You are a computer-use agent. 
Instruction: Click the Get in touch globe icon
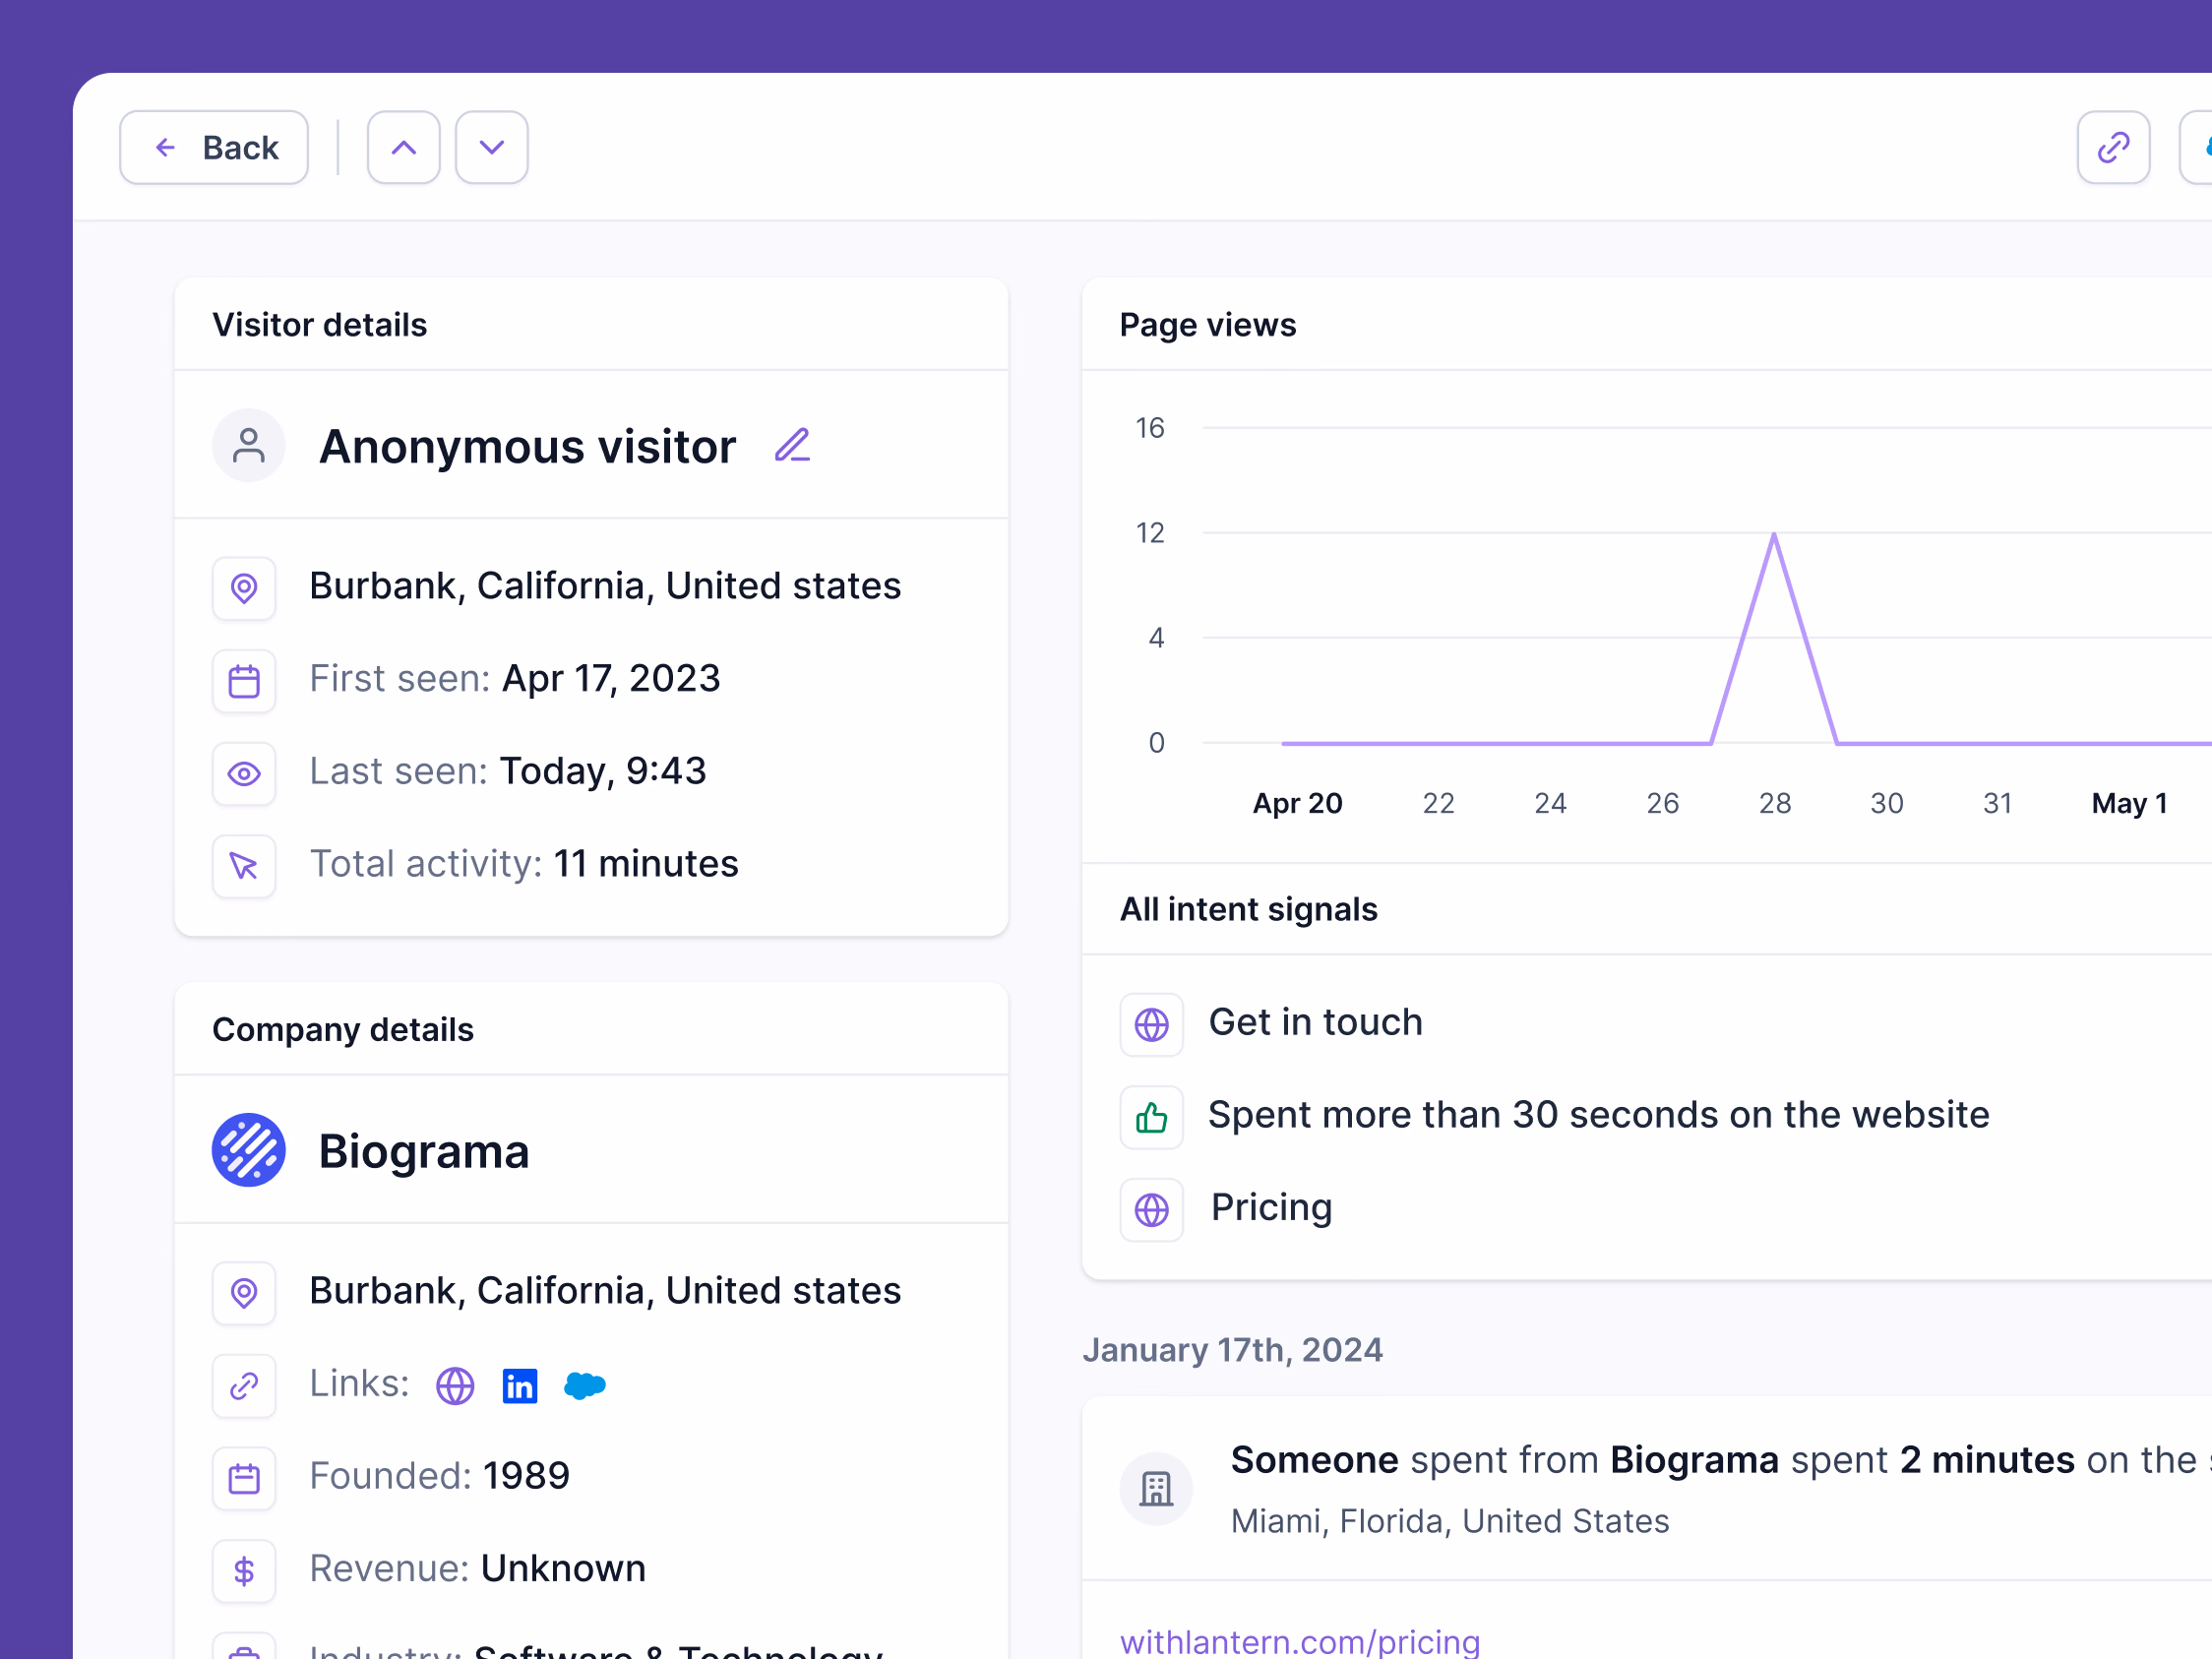coord(1151,1024)
